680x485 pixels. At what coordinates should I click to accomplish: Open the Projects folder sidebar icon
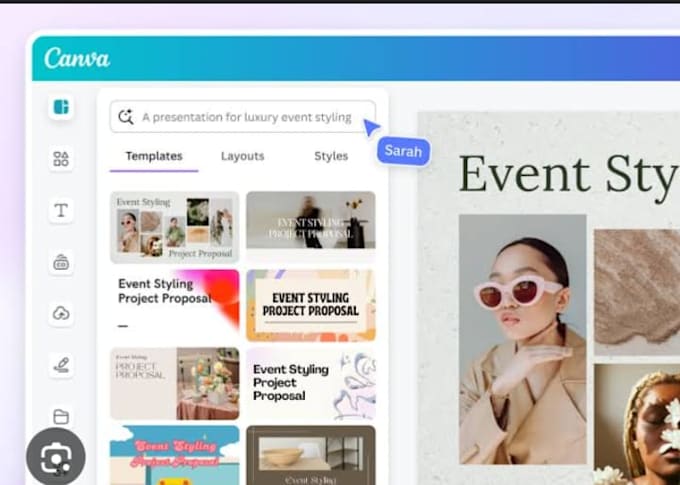coord(61,416)
